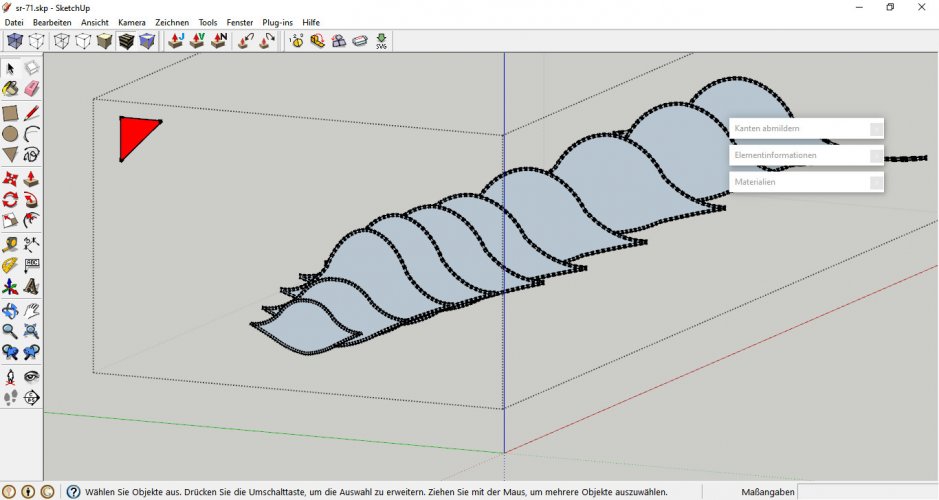This screenshot has height=500, width=939.
Task: Click the status bar help question icon
Action: (x=73, y=492)
